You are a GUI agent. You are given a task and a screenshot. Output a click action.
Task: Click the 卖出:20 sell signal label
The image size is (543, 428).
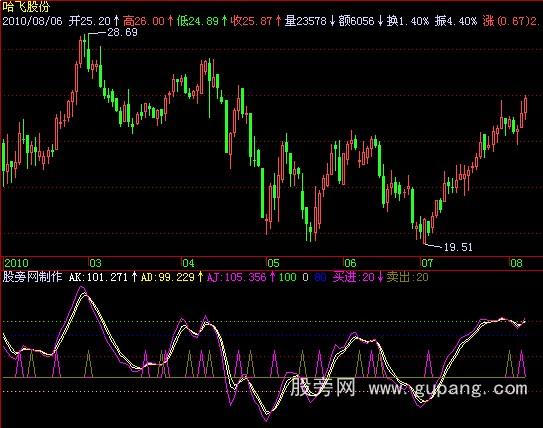click(x=408, y=277)
